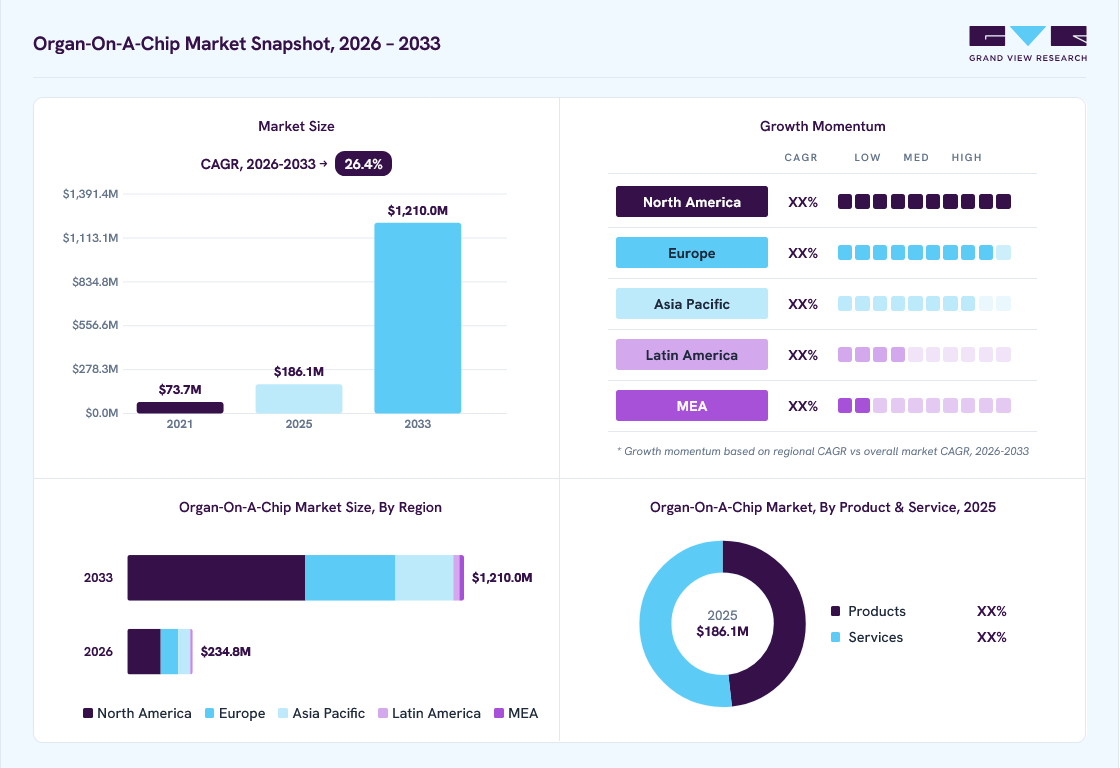This screenshot has width=1120, height=768.
Task: Click the $556.6M axis label
Action: click(x=95, y=325)
